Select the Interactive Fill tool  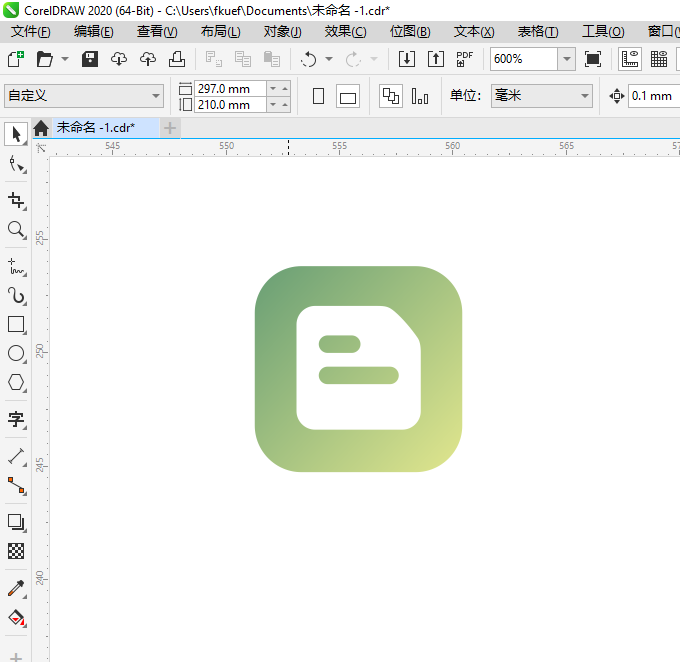(x=16, y=617)
